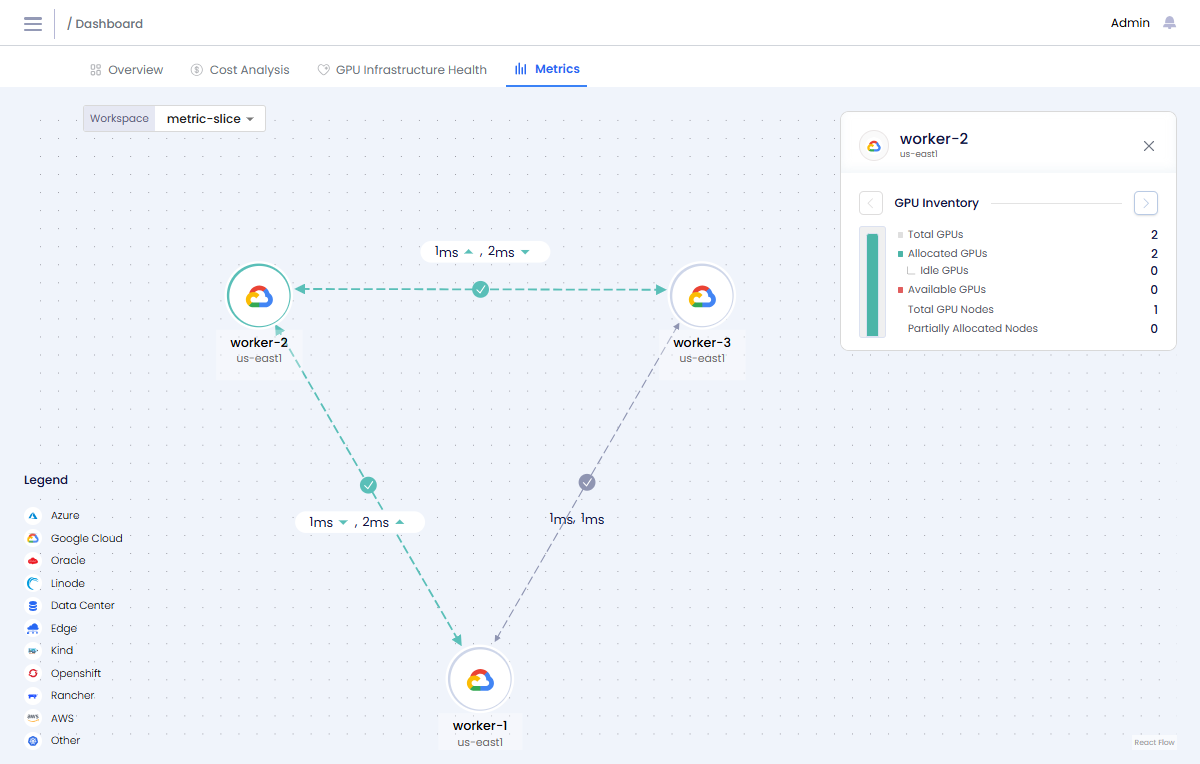
Task: Click the Google Cloud legend entry
Action: [x=86, y=538]
